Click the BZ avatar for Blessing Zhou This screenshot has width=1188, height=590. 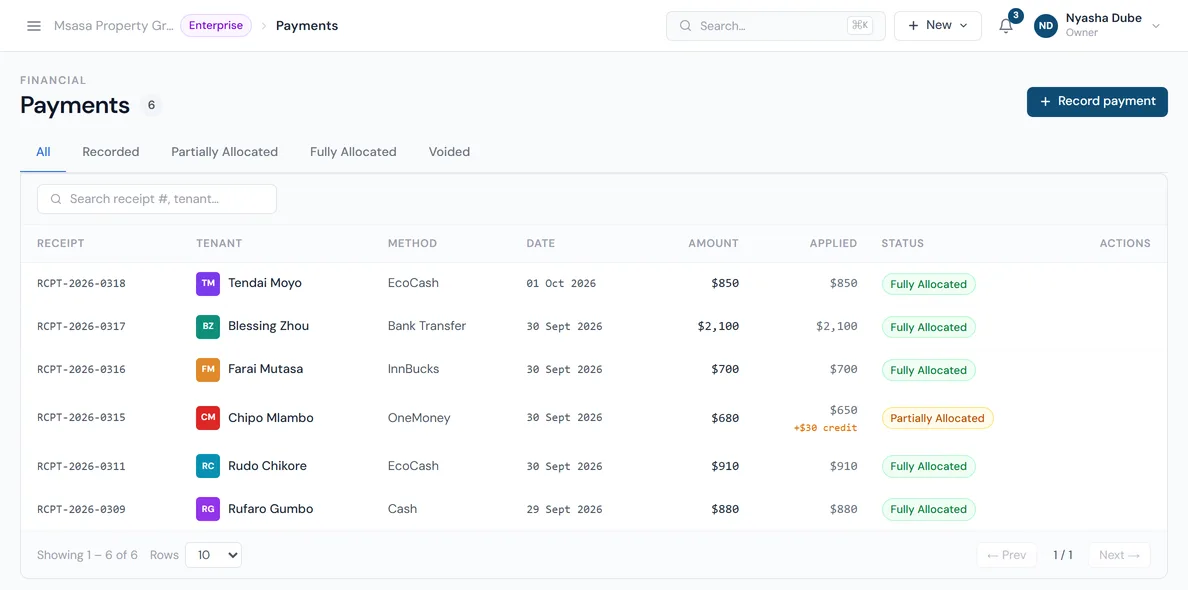pos(208,326)
